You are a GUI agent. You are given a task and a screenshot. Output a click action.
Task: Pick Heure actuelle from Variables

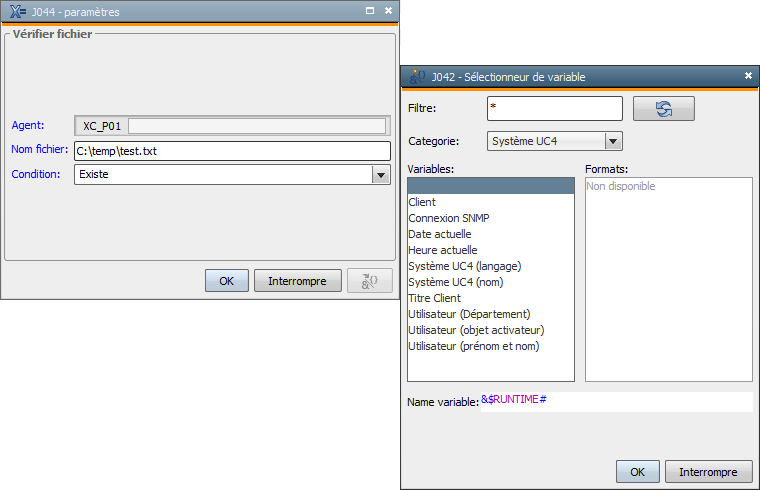click(443, 250)
